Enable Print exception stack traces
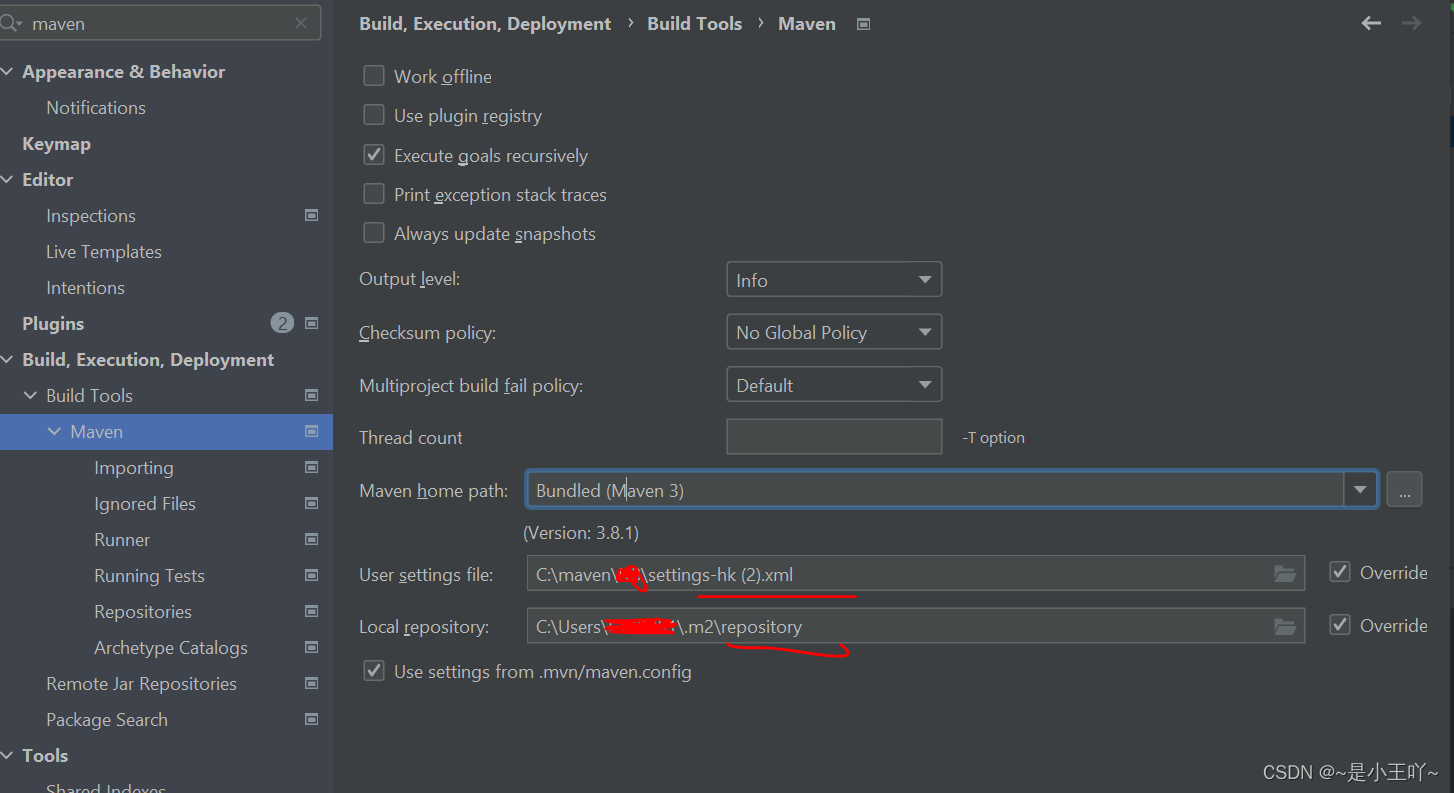 (374, 194)
